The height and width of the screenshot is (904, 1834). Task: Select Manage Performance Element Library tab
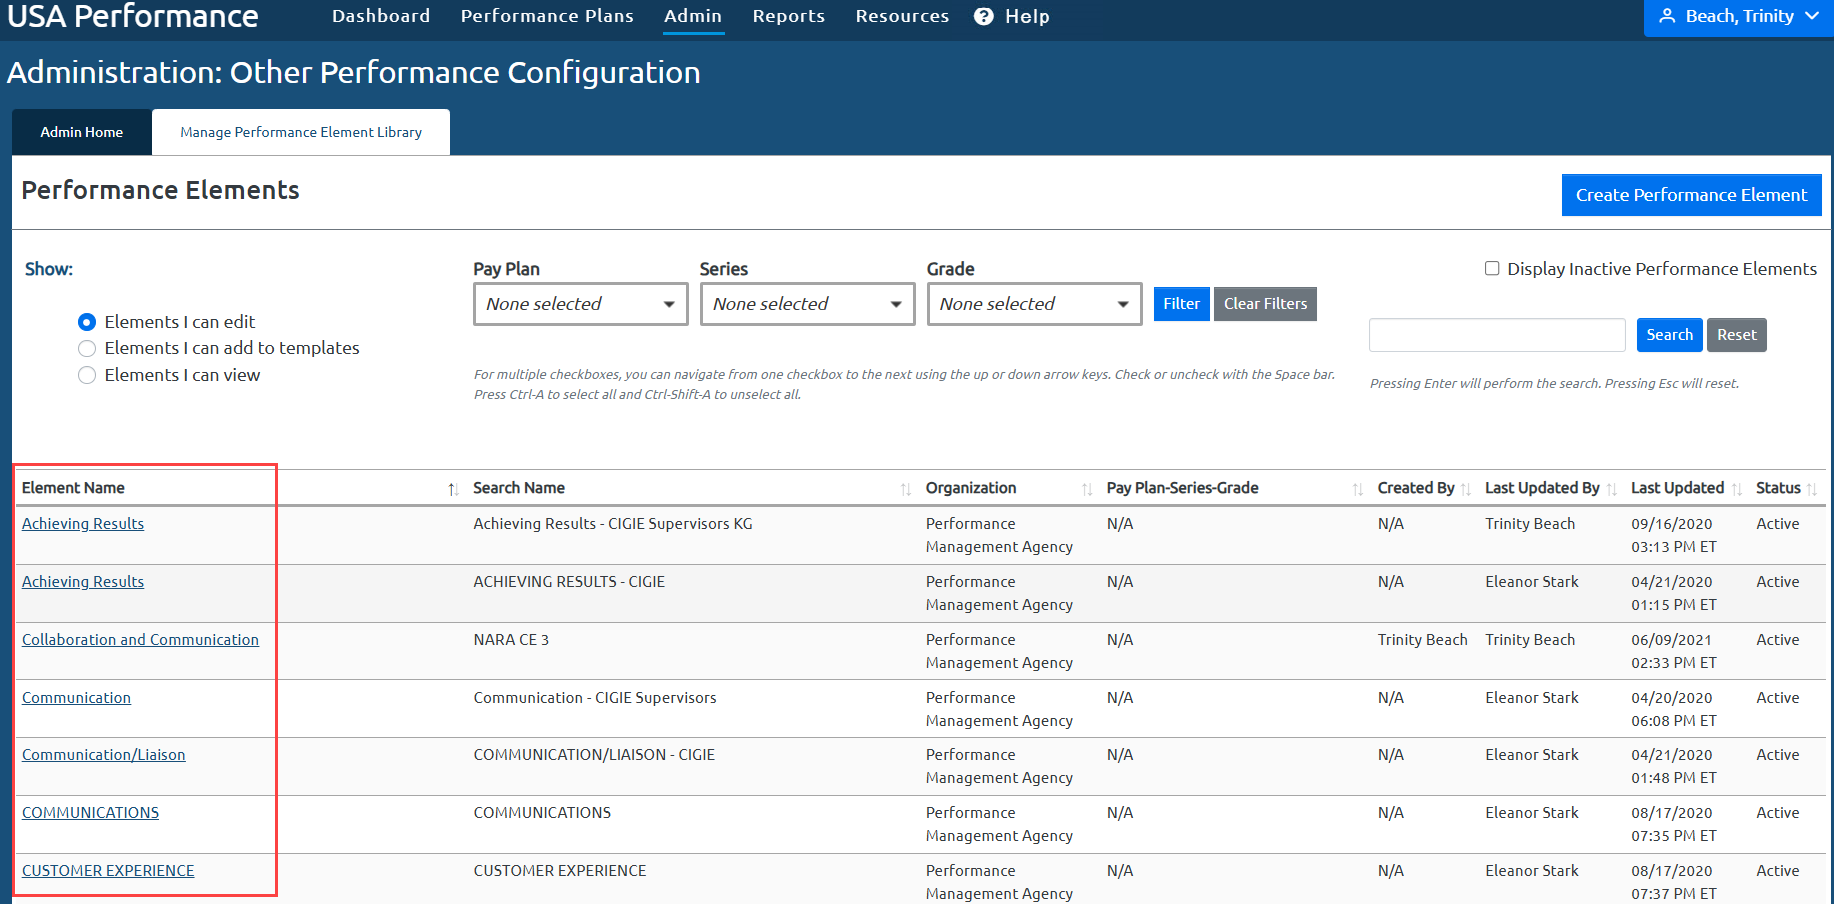(301, 132)
